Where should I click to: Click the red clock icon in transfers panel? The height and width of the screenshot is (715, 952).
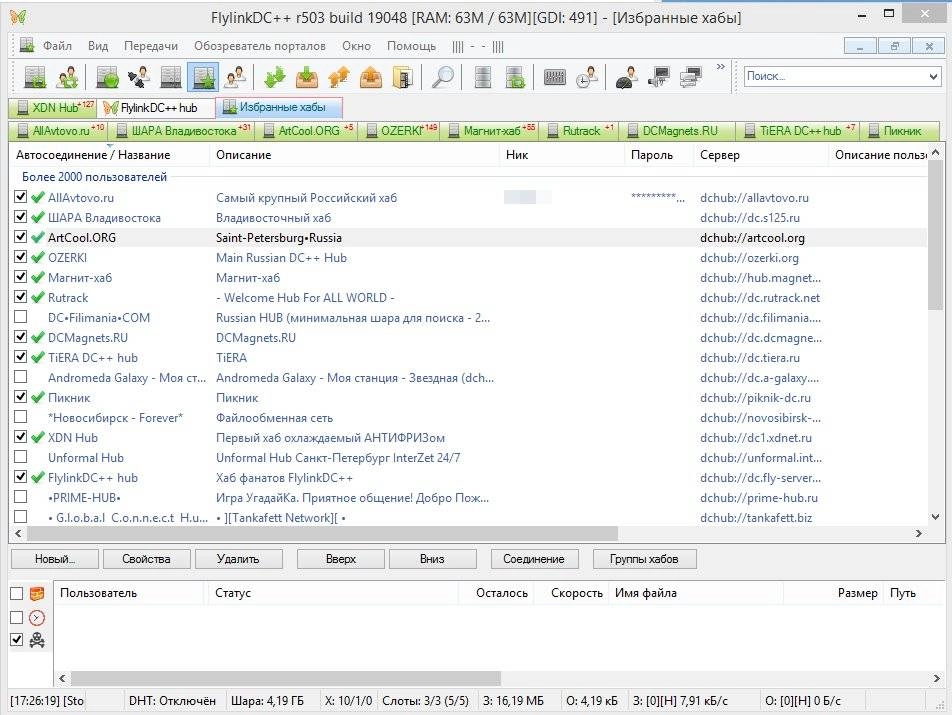37,618
